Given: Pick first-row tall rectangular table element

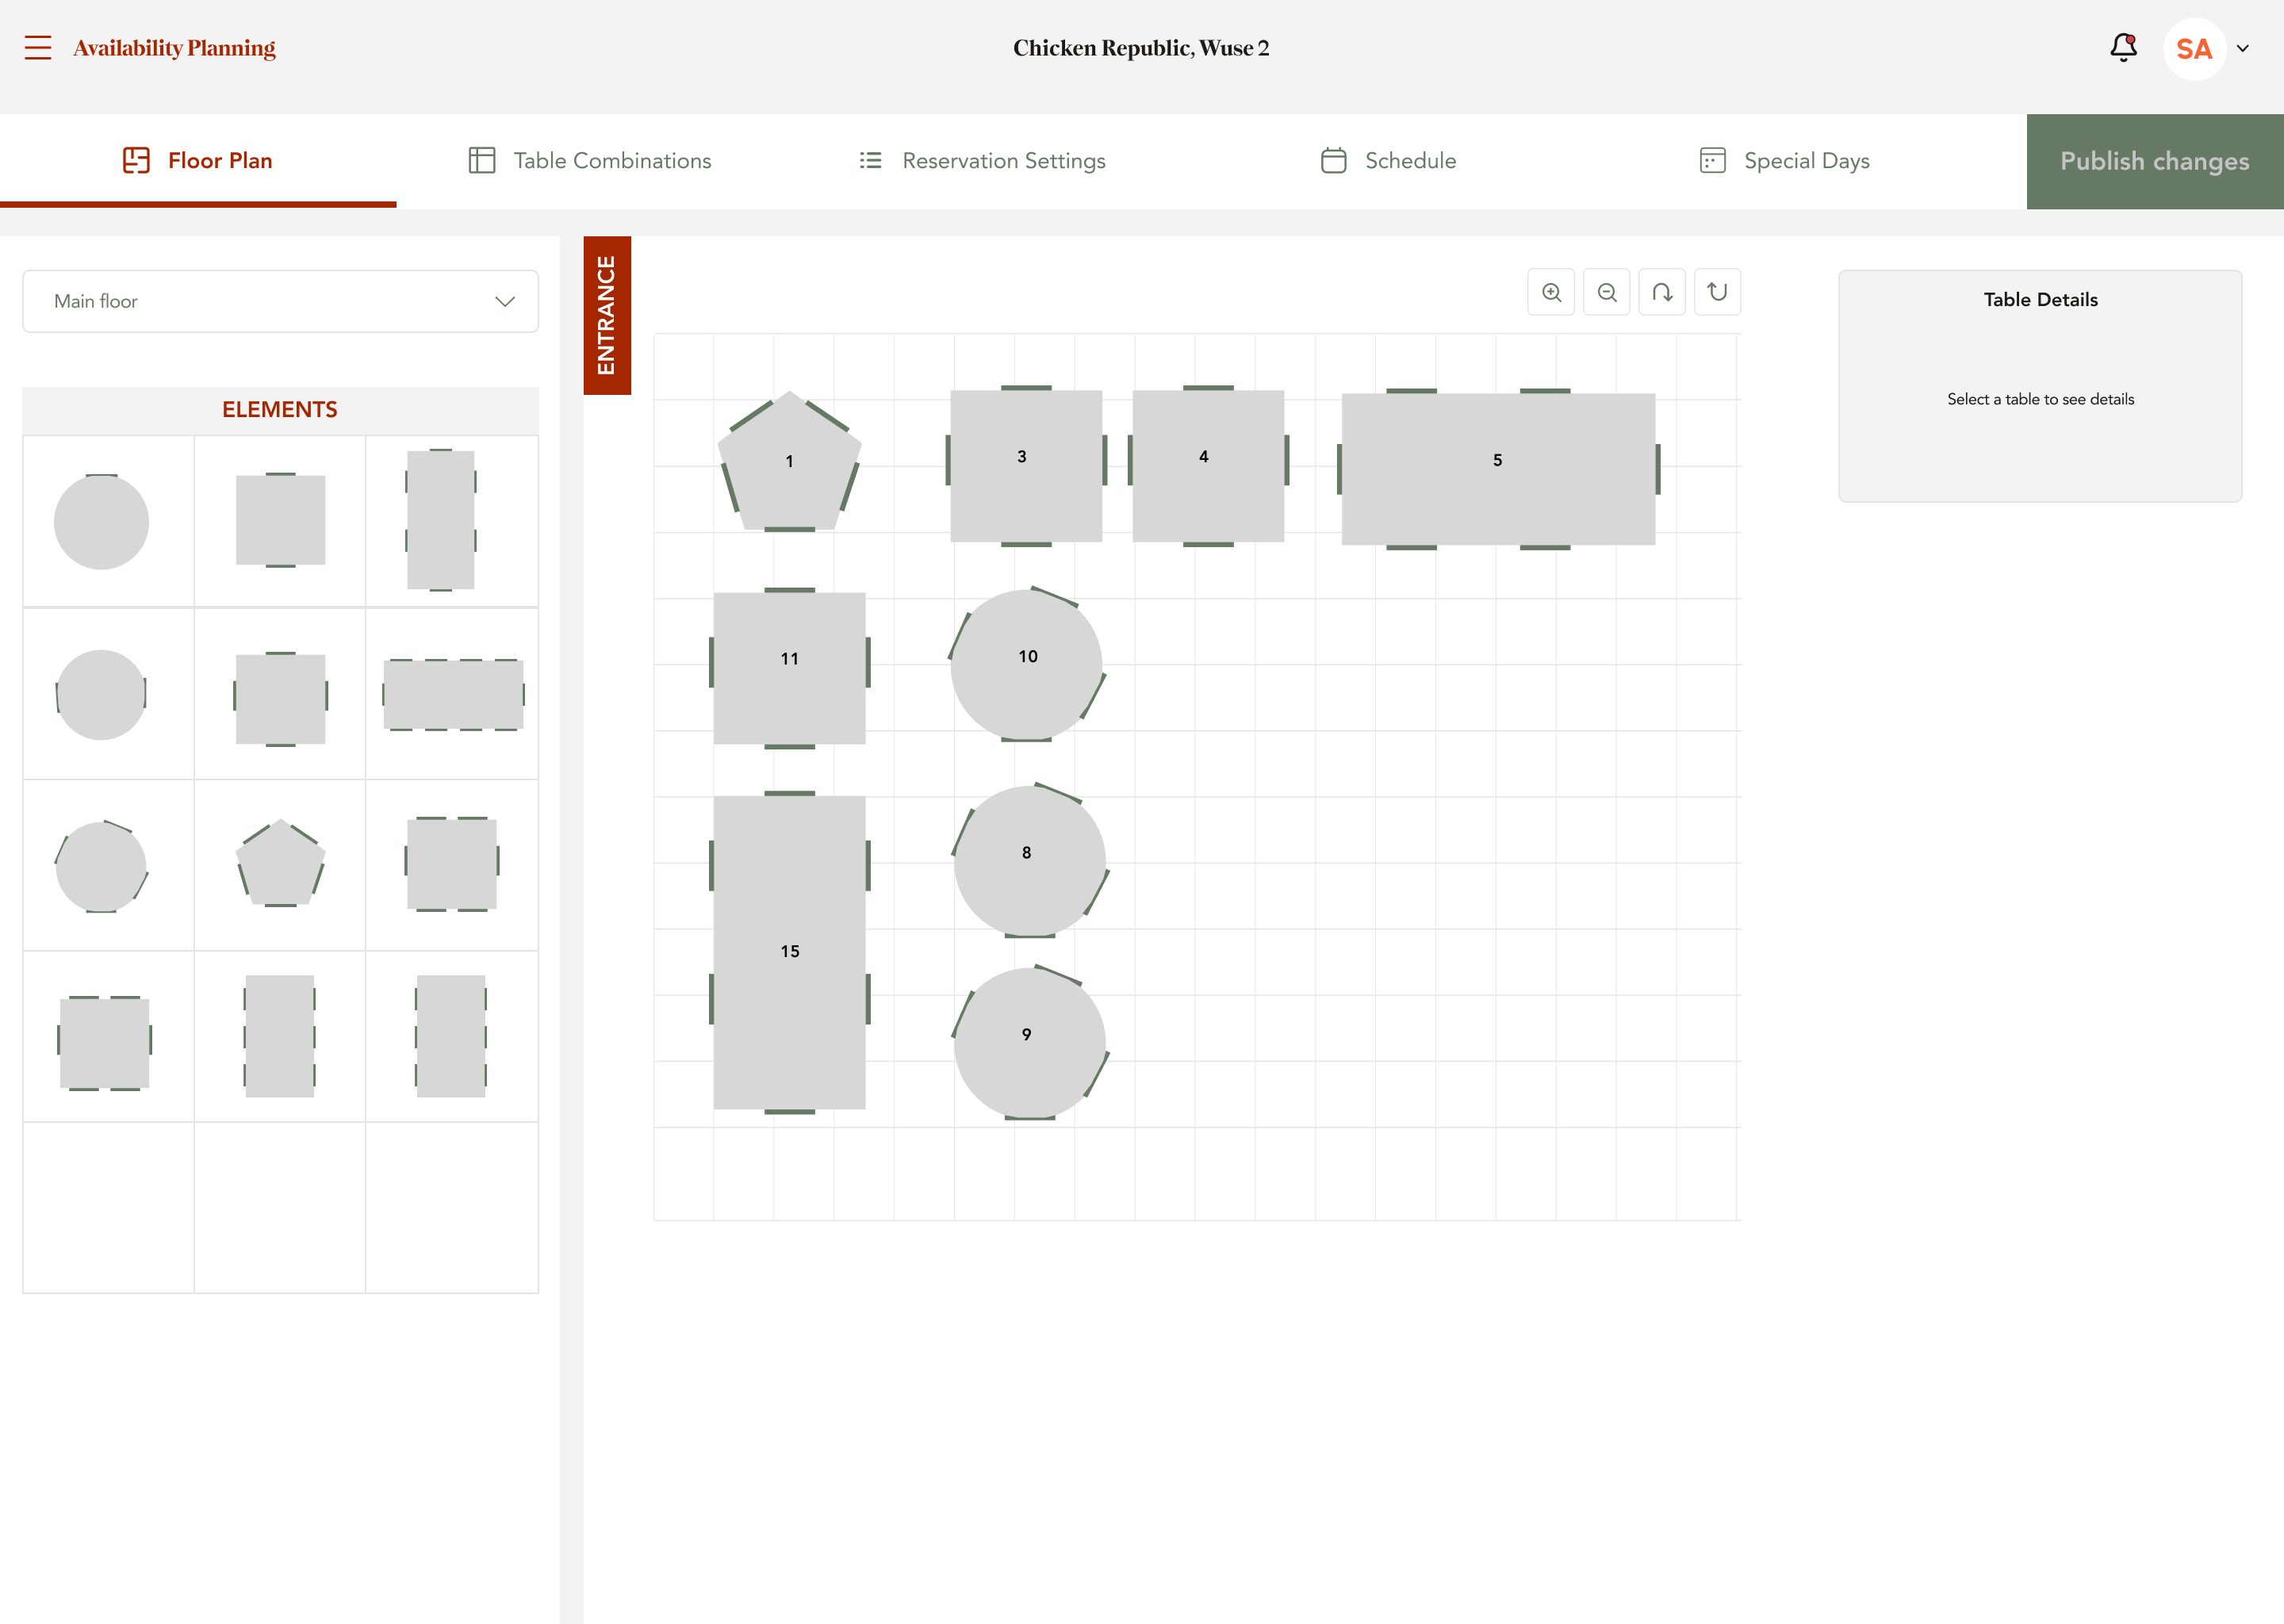Looking at the screenshot, I should click(440, 520).
